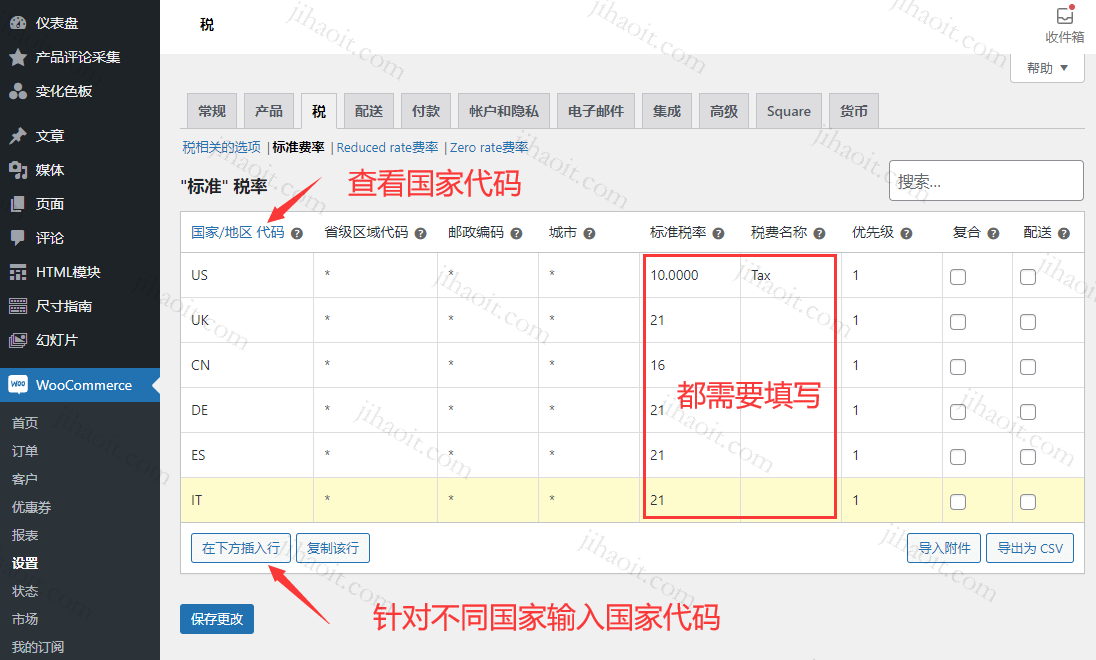This screenshot has height=660, width=1096.
Task: Click the 复制该行 button
Action: (333, 548)
